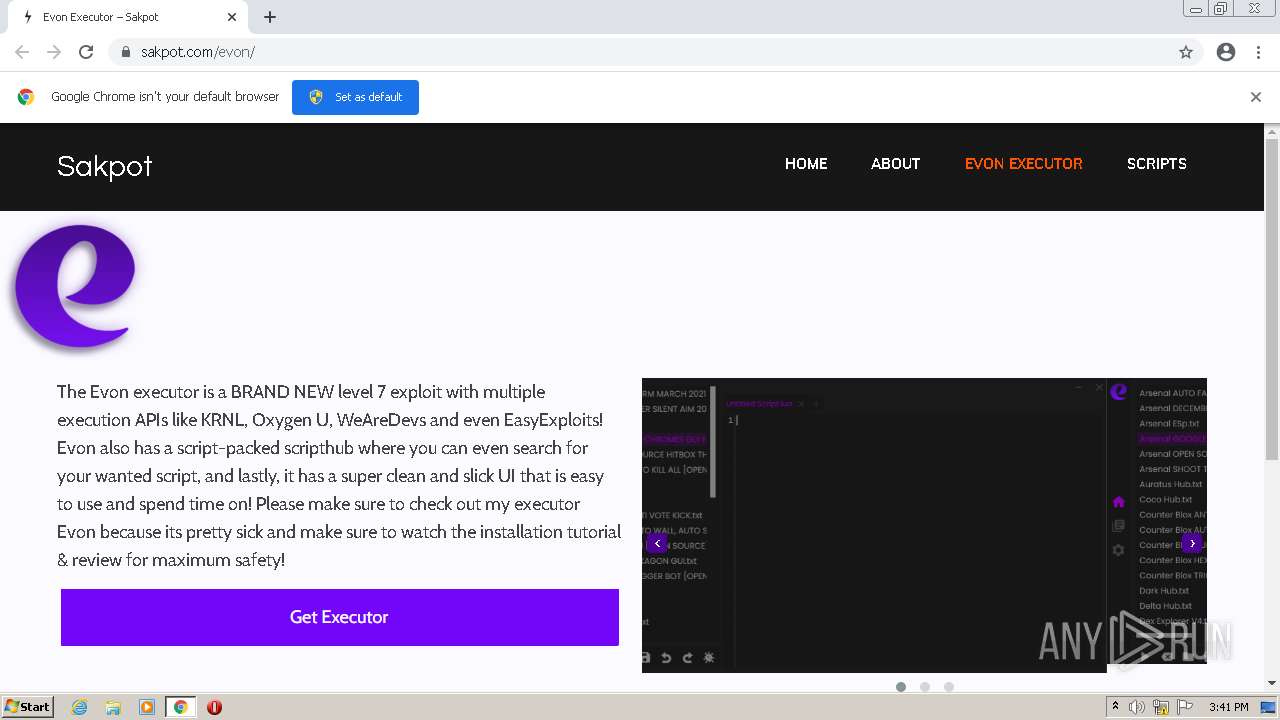
Task: Show the previous slideshow image
Action: pos(656,543)
